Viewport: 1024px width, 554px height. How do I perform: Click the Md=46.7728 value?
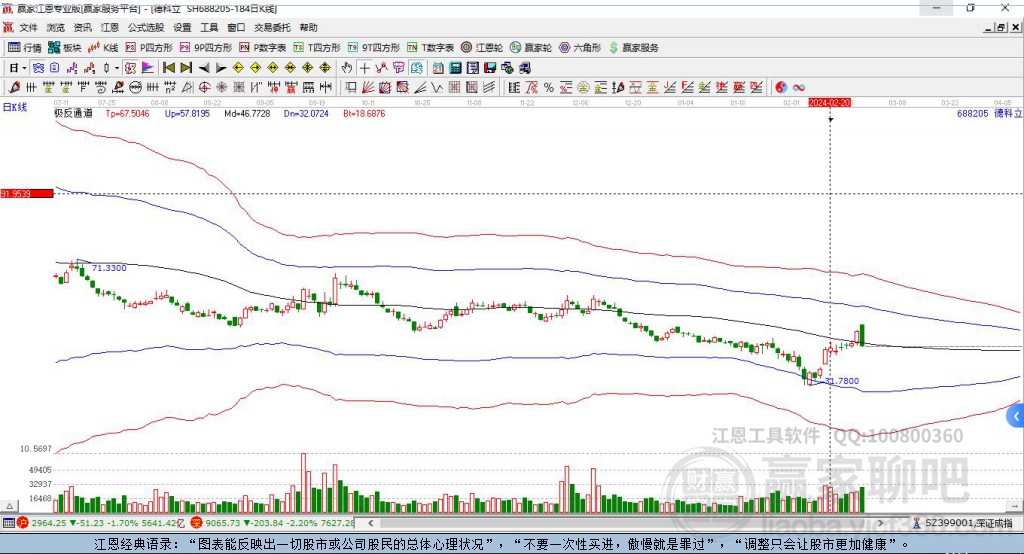point(247,113)
